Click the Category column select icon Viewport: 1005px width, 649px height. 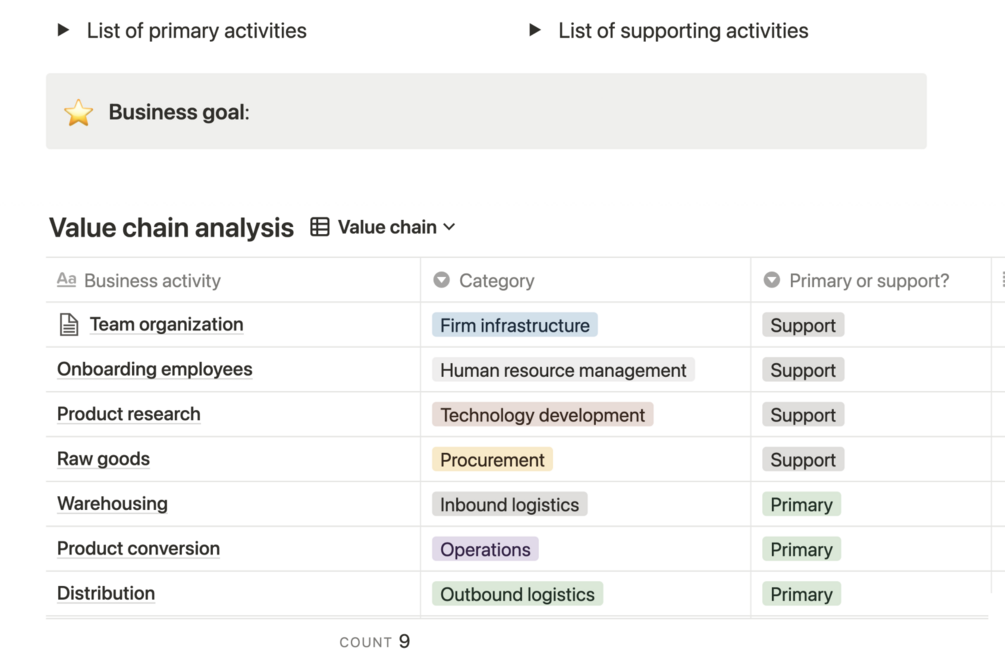[x=441, y=280]
